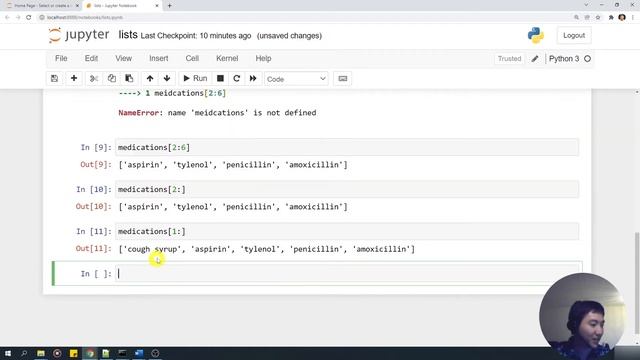Log out with the Logout button
This screenshot has height=360, width=640.
click(574, 36)
